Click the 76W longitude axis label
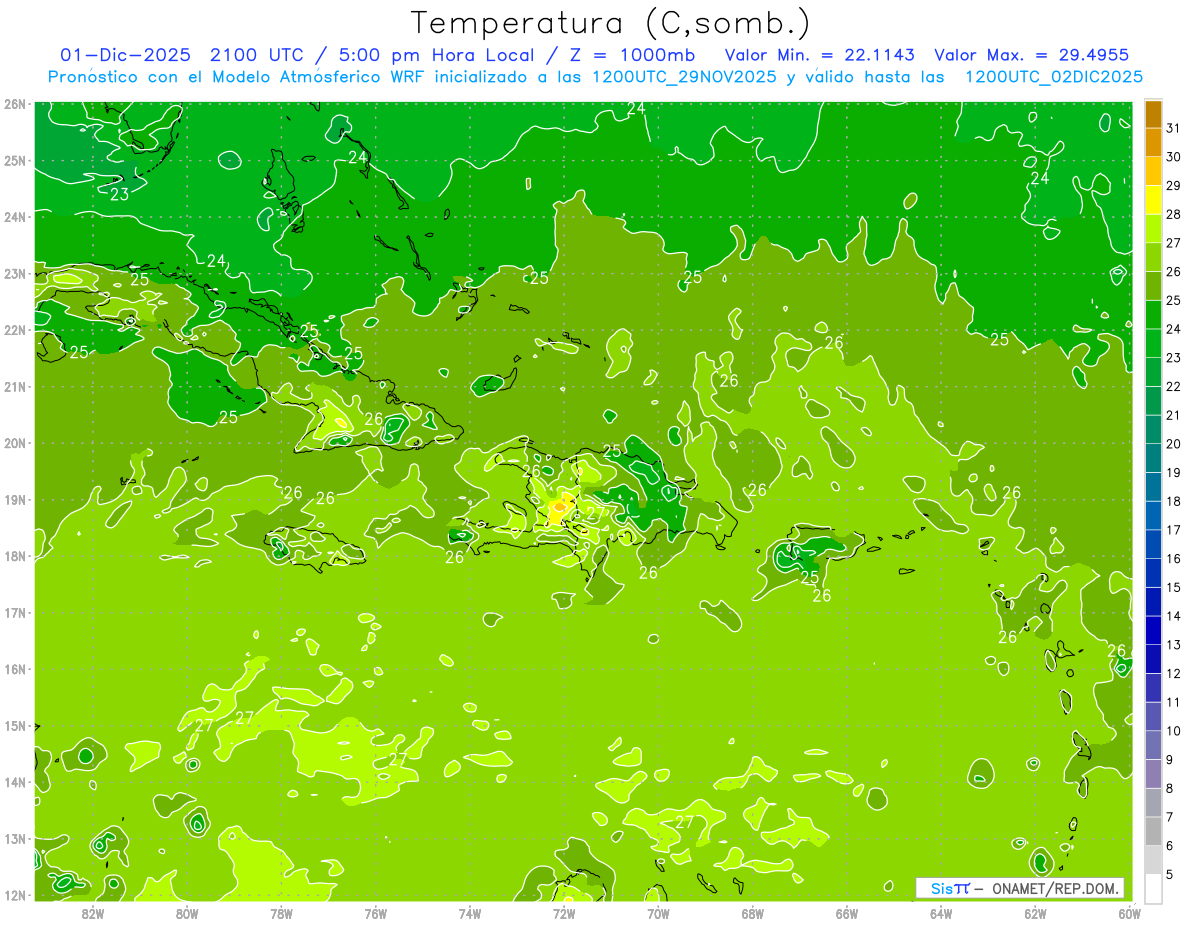This screenshot has width=1200, height=927. pyautogui.click(x=375, y=913)
